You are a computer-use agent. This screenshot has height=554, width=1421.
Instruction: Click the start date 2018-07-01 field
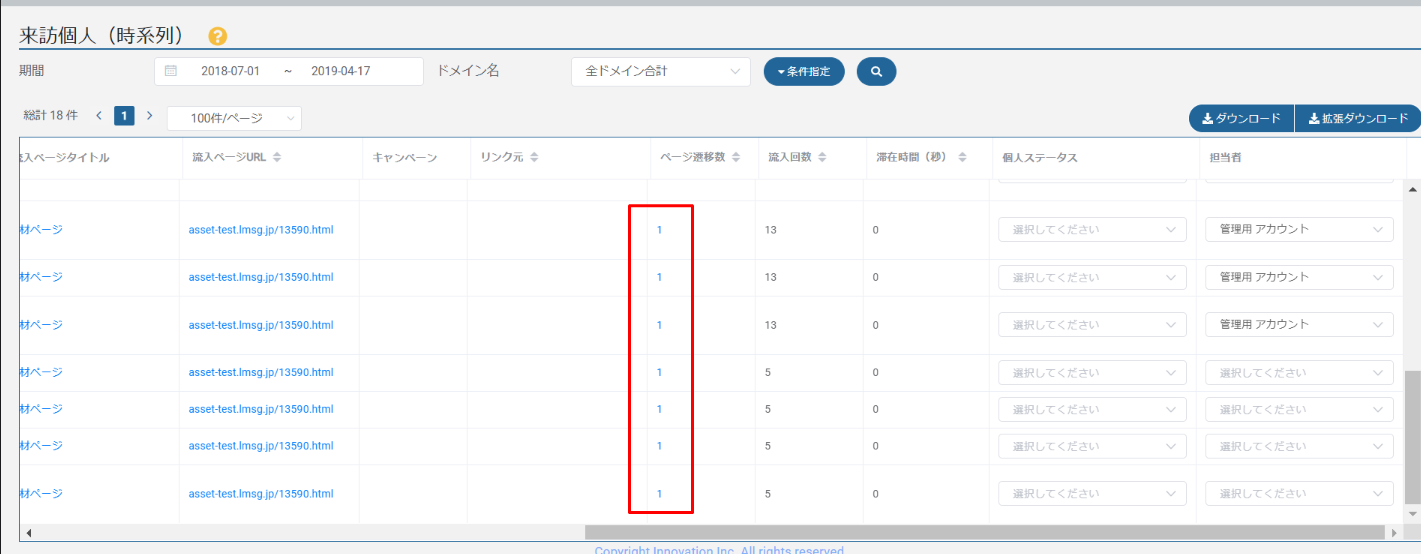230,72
